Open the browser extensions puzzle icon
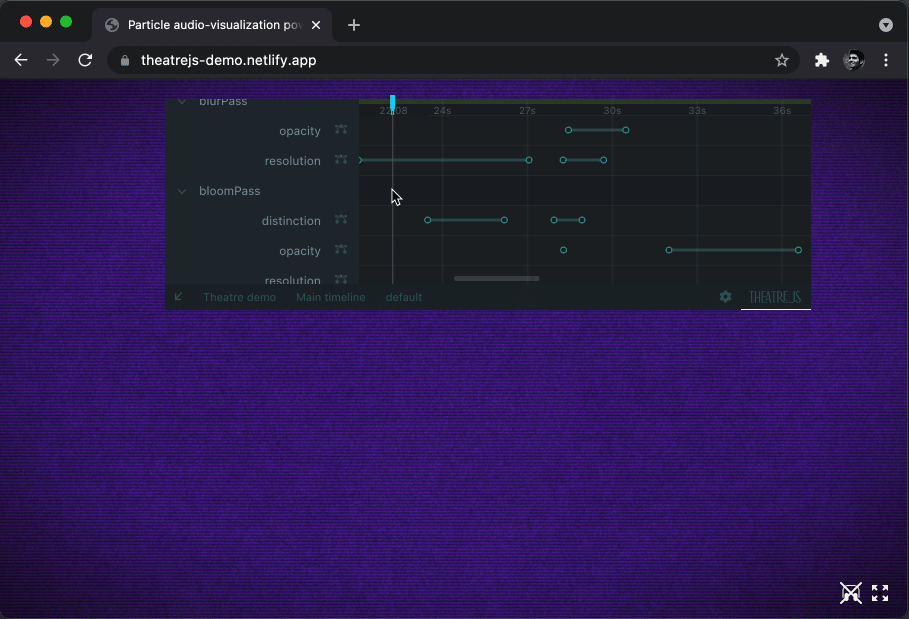 pyautogui.click(x=822, y=60)
